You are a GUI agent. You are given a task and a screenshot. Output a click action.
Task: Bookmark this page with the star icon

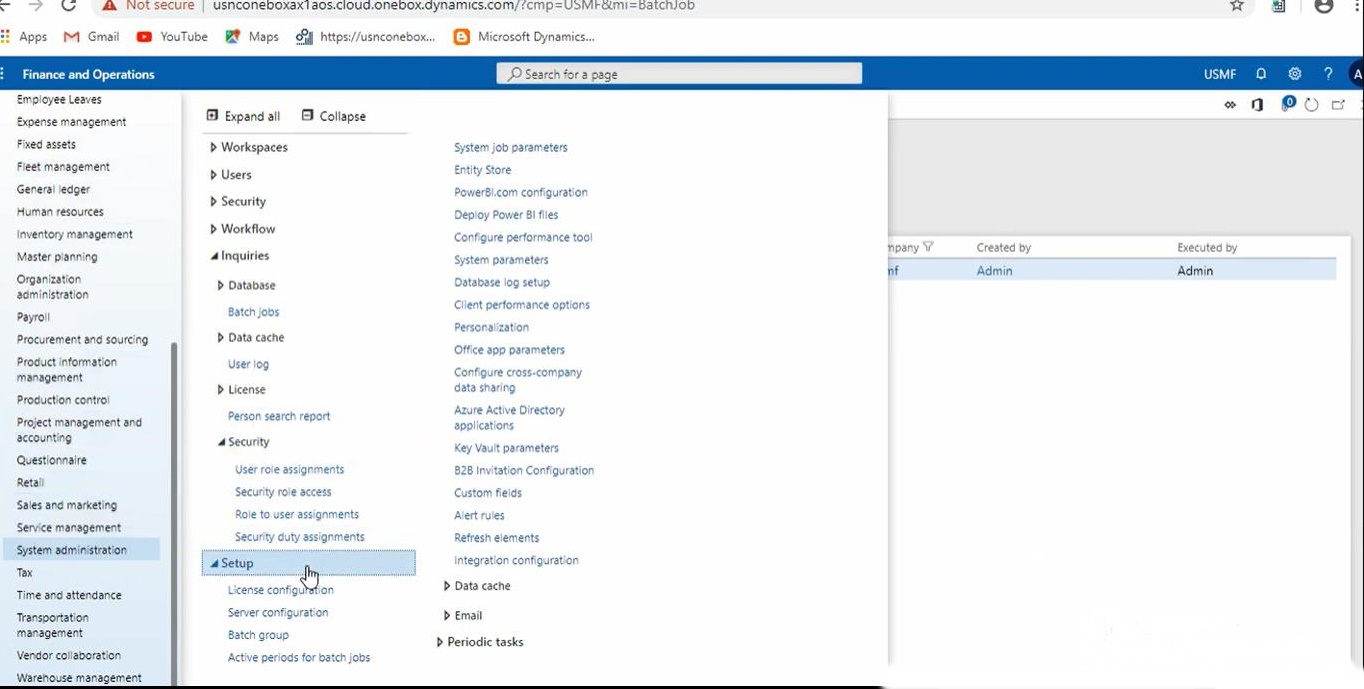click(x=1237, y=6)
